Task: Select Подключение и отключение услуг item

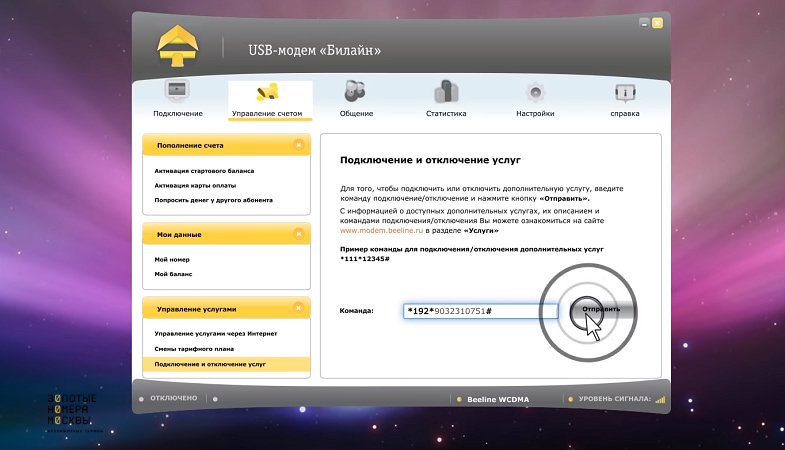Action: (x=226, y=364)
